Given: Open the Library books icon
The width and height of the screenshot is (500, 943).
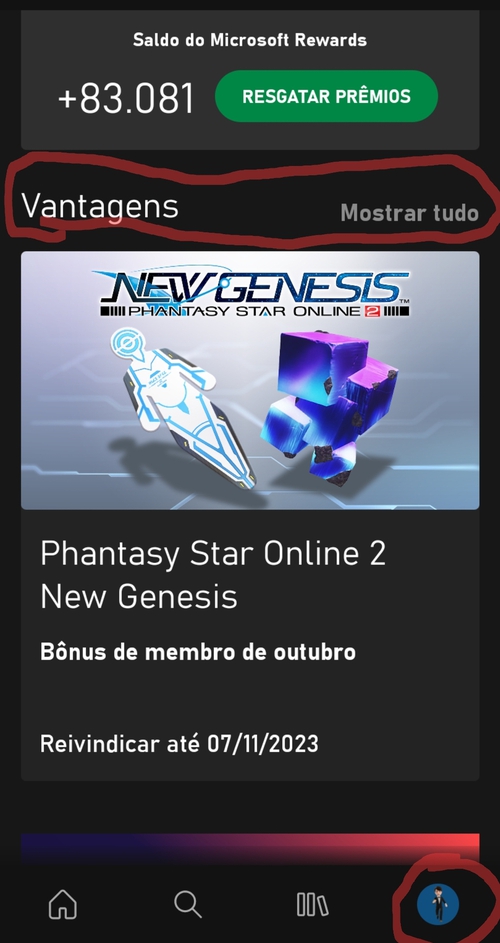Looking at the screenshot, I should 312,904.
